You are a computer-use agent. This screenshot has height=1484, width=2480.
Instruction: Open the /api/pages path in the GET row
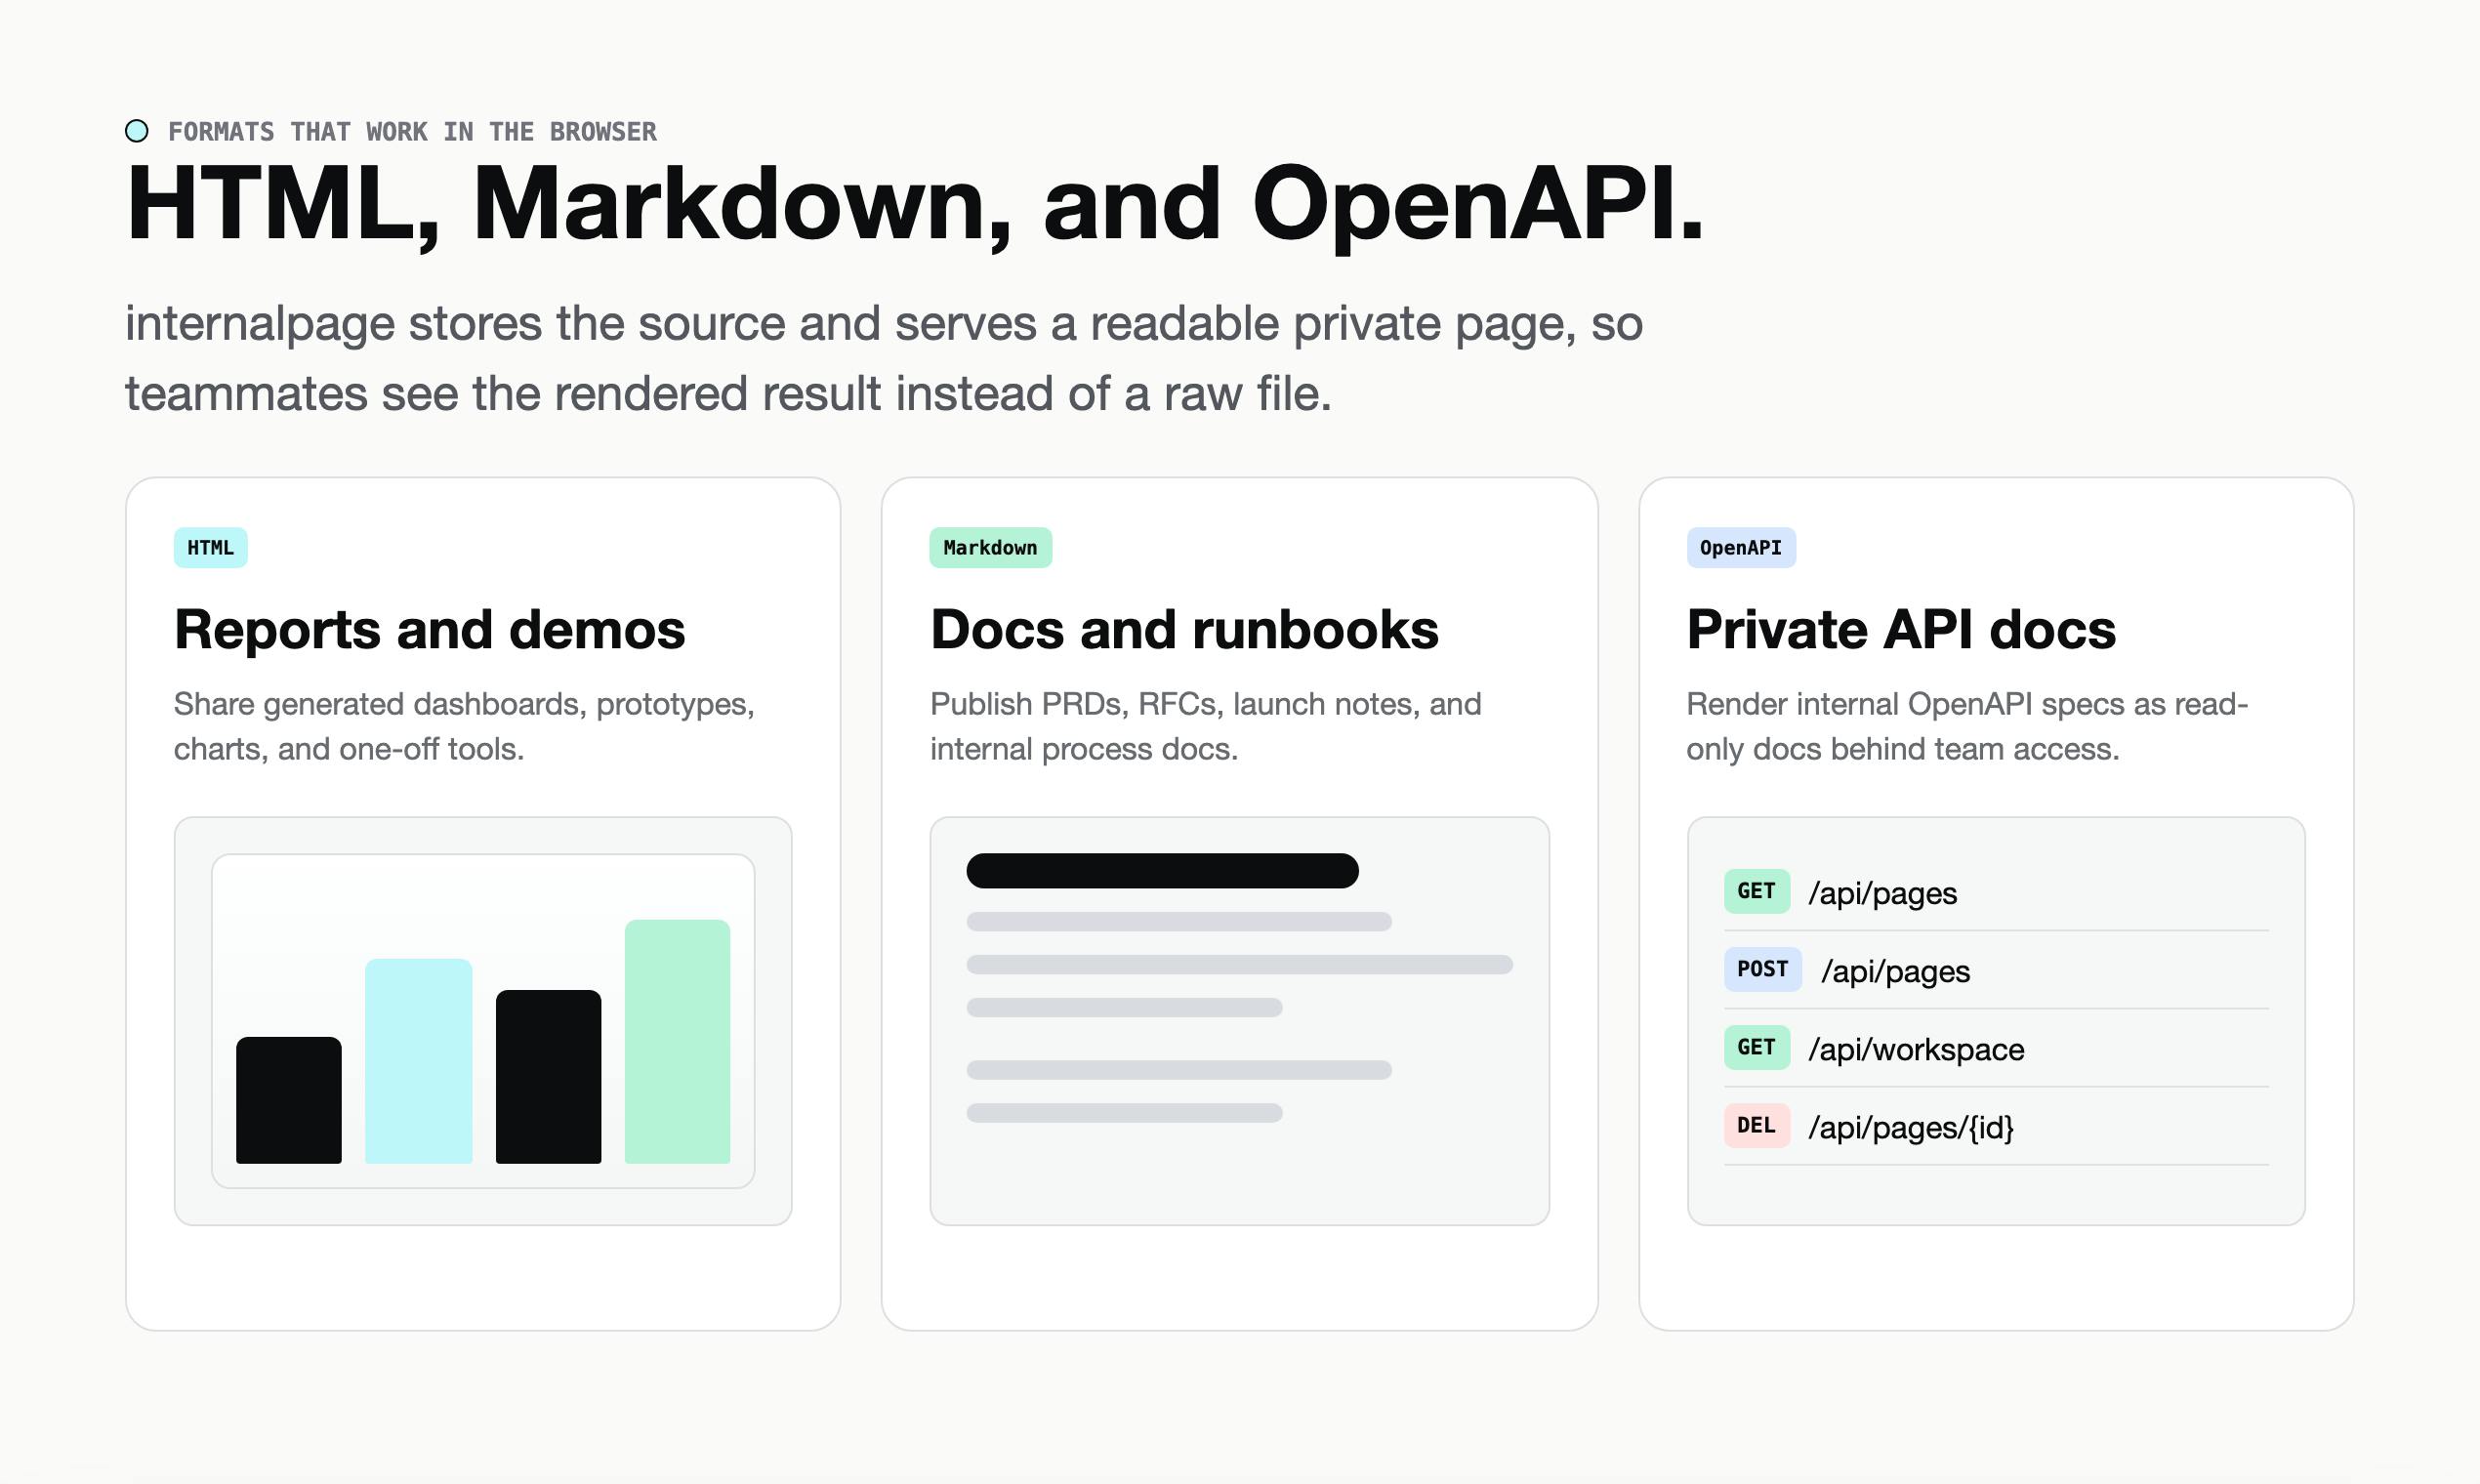point(1882,893)
